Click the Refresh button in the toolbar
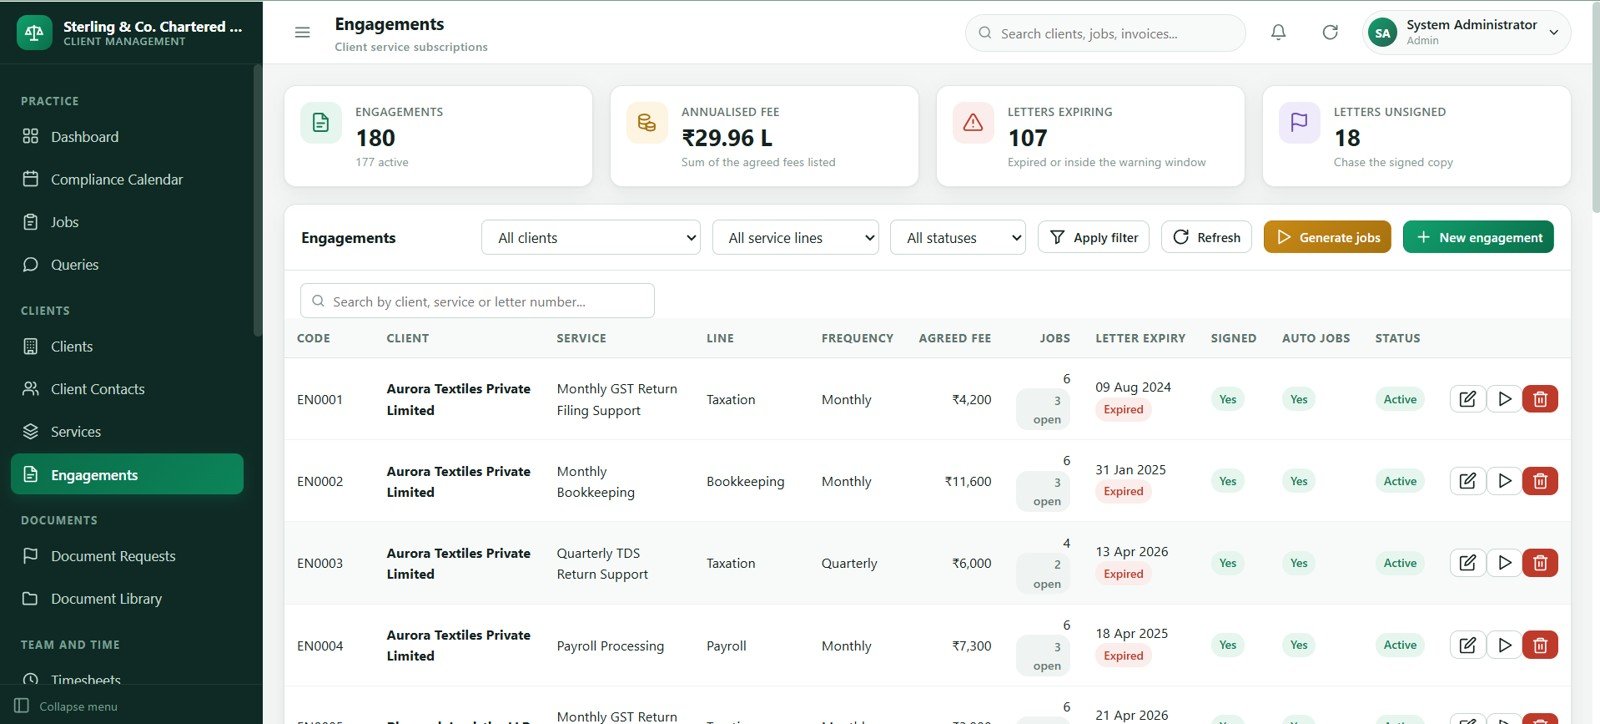The image size is (1600, 724). click(x=1206, y=237)
